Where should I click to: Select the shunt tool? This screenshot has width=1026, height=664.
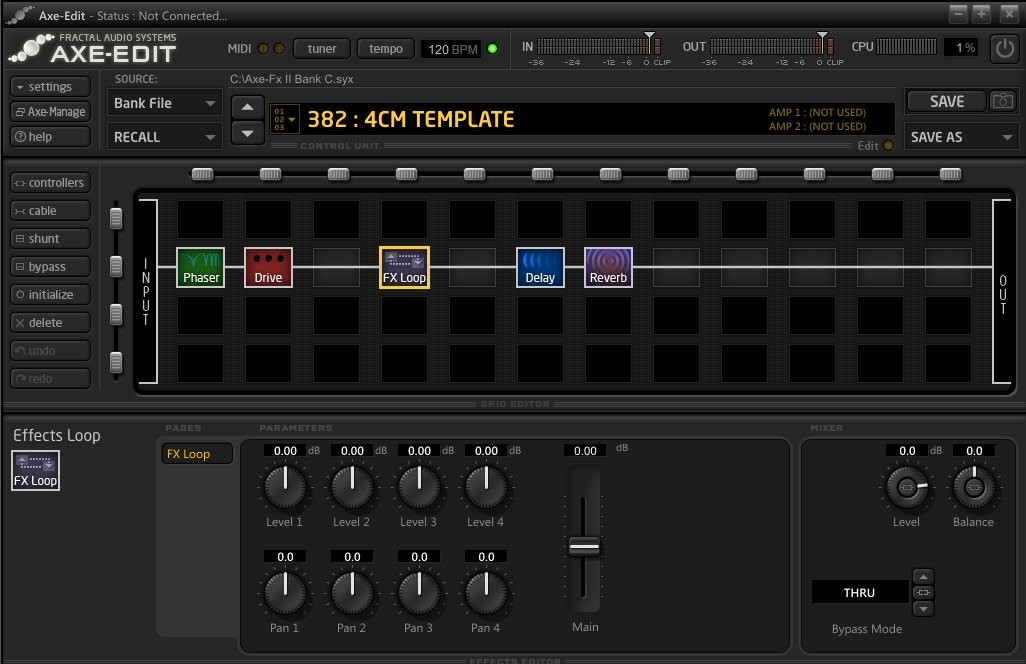click(x=50, y=239)
